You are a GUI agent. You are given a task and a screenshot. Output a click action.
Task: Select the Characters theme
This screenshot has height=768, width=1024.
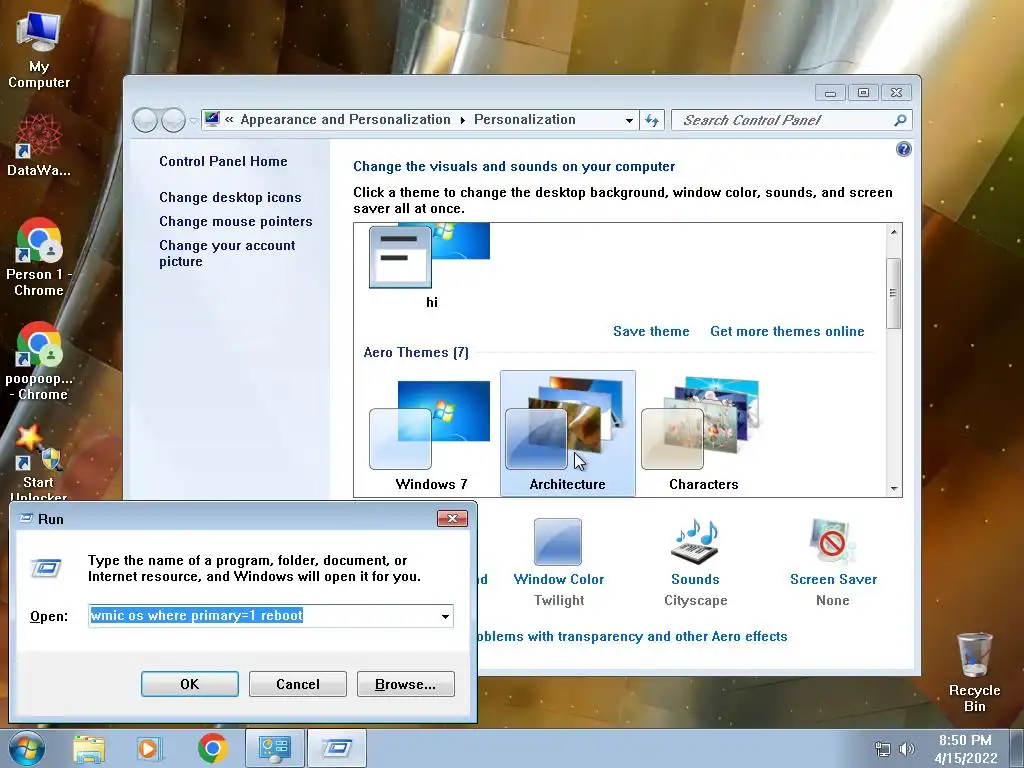[x=703, y=434]
